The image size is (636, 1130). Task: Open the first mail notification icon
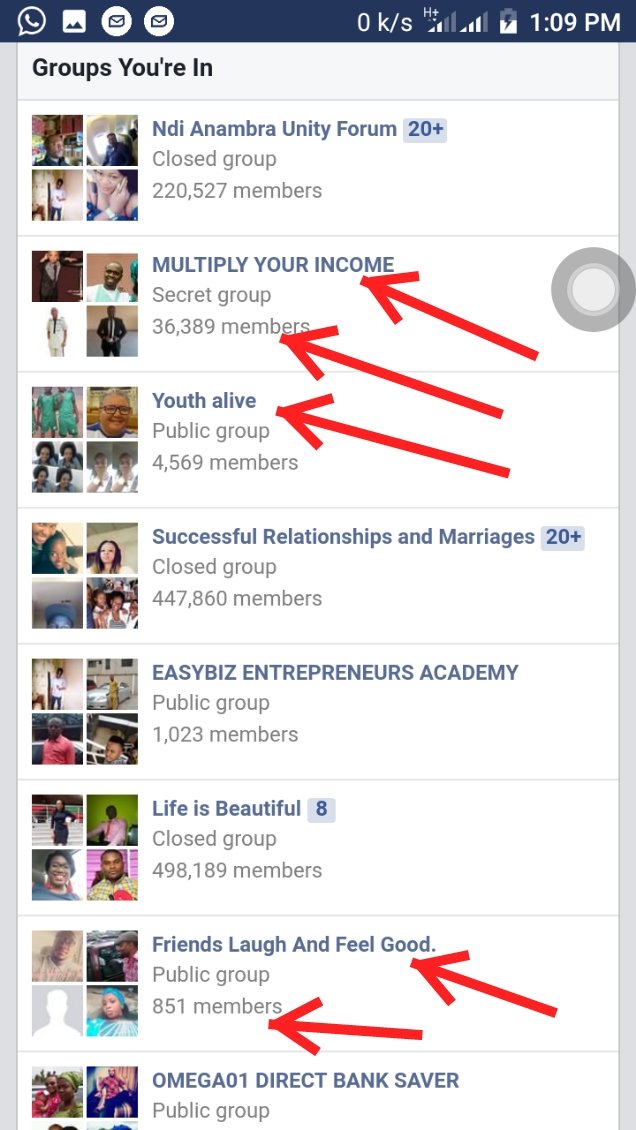(x=116, y=21)
